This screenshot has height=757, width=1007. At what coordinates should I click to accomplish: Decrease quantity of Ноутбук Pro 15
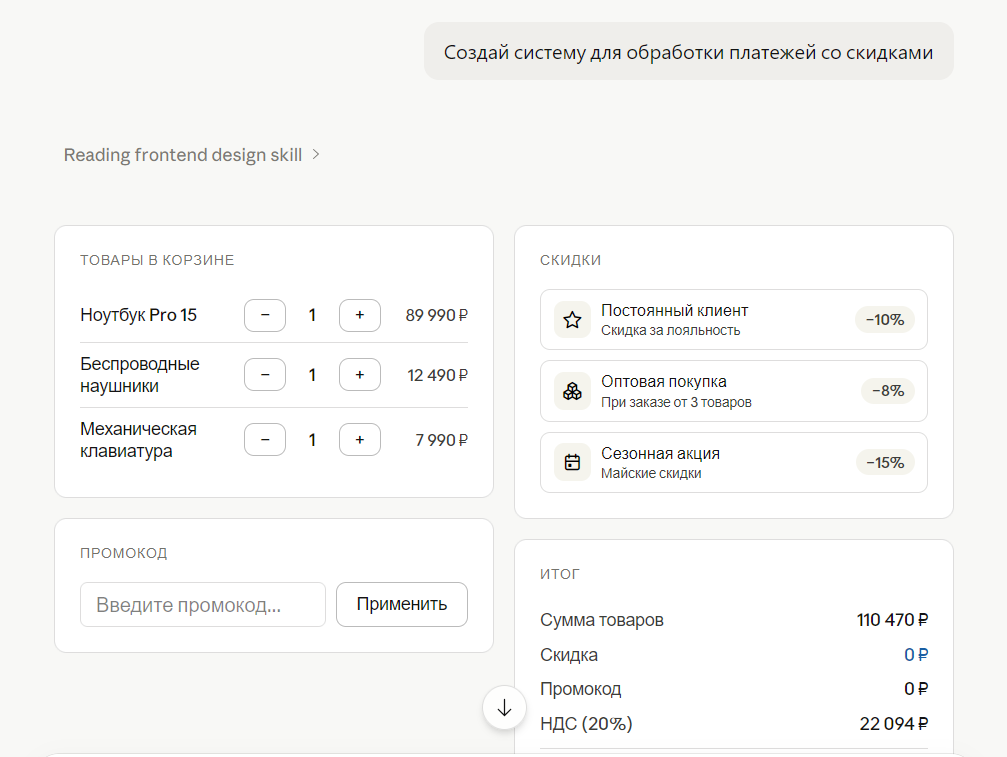click(265, 315)
